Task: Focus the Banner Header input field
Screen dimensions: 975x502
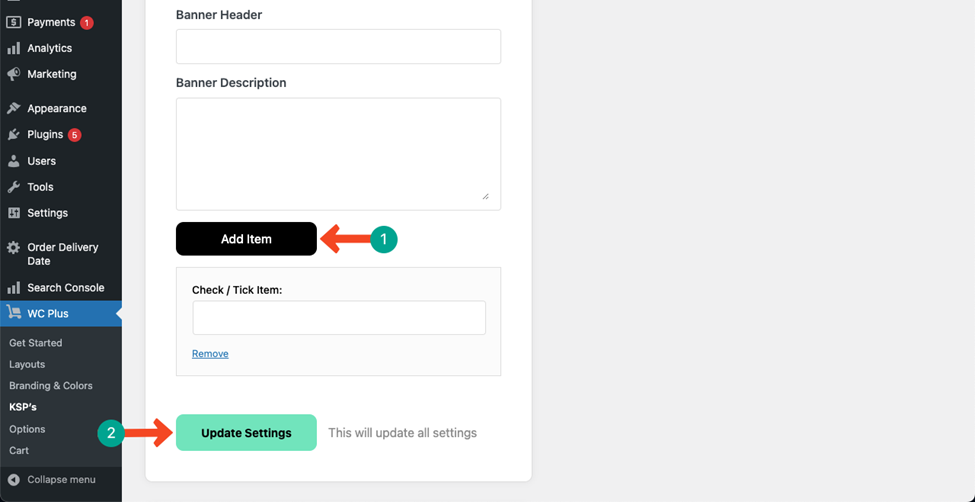Action: pos(338,47)
